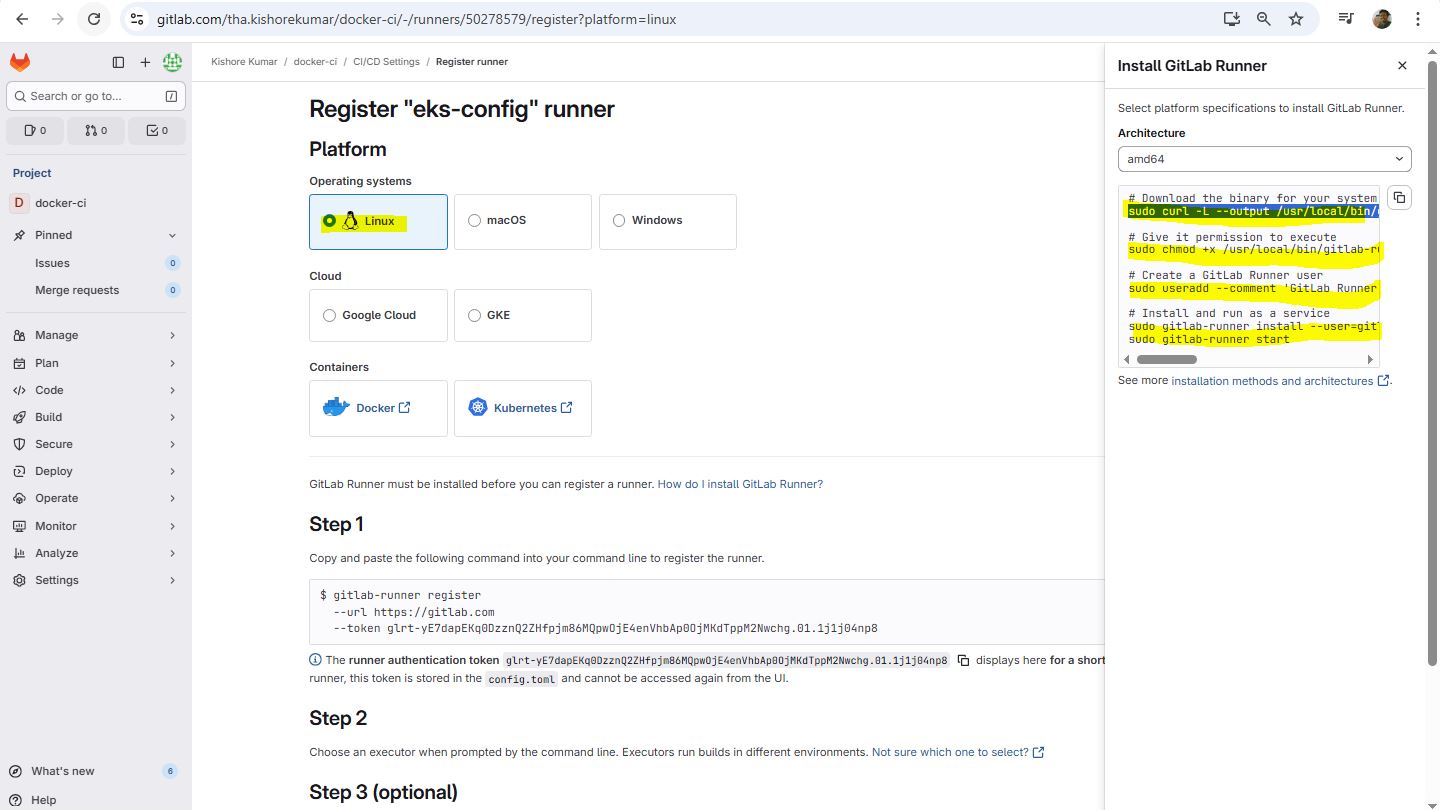Open Issues in the sidebar
Image resolution: width=1440 pixels, height=810 pixels.
(52, 263)
